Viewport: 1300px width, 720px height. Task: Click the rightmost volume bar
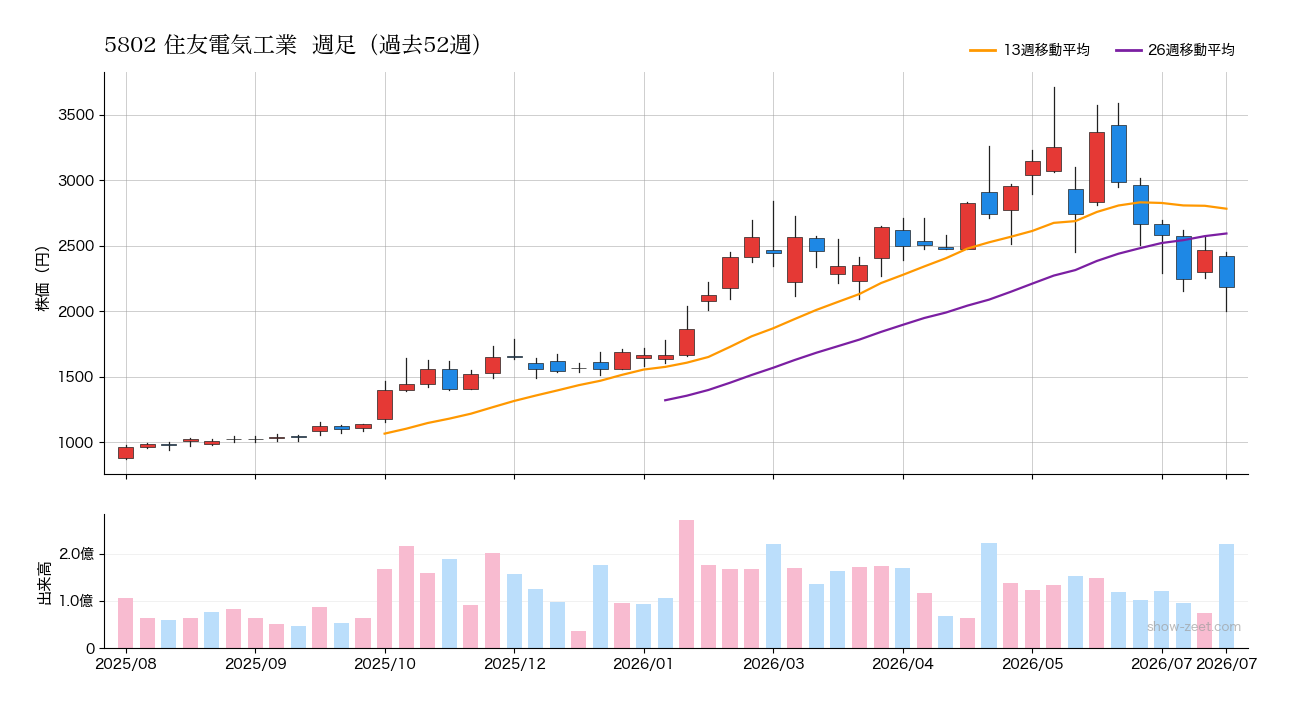click(1227, 596)
